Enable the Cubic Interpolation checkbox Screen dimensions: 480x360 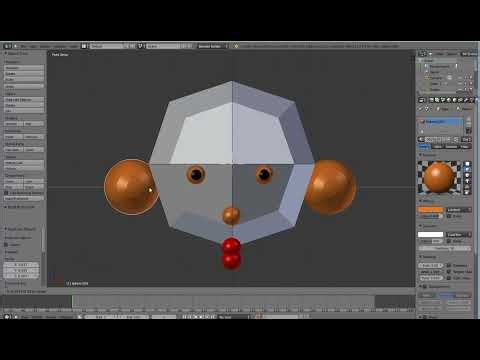tap(449, 278)
